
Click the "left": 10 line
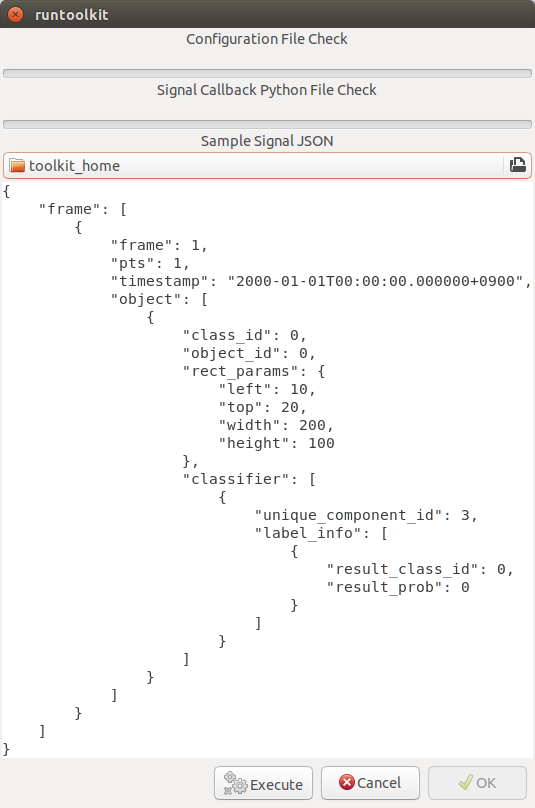(x=267, y=390)
